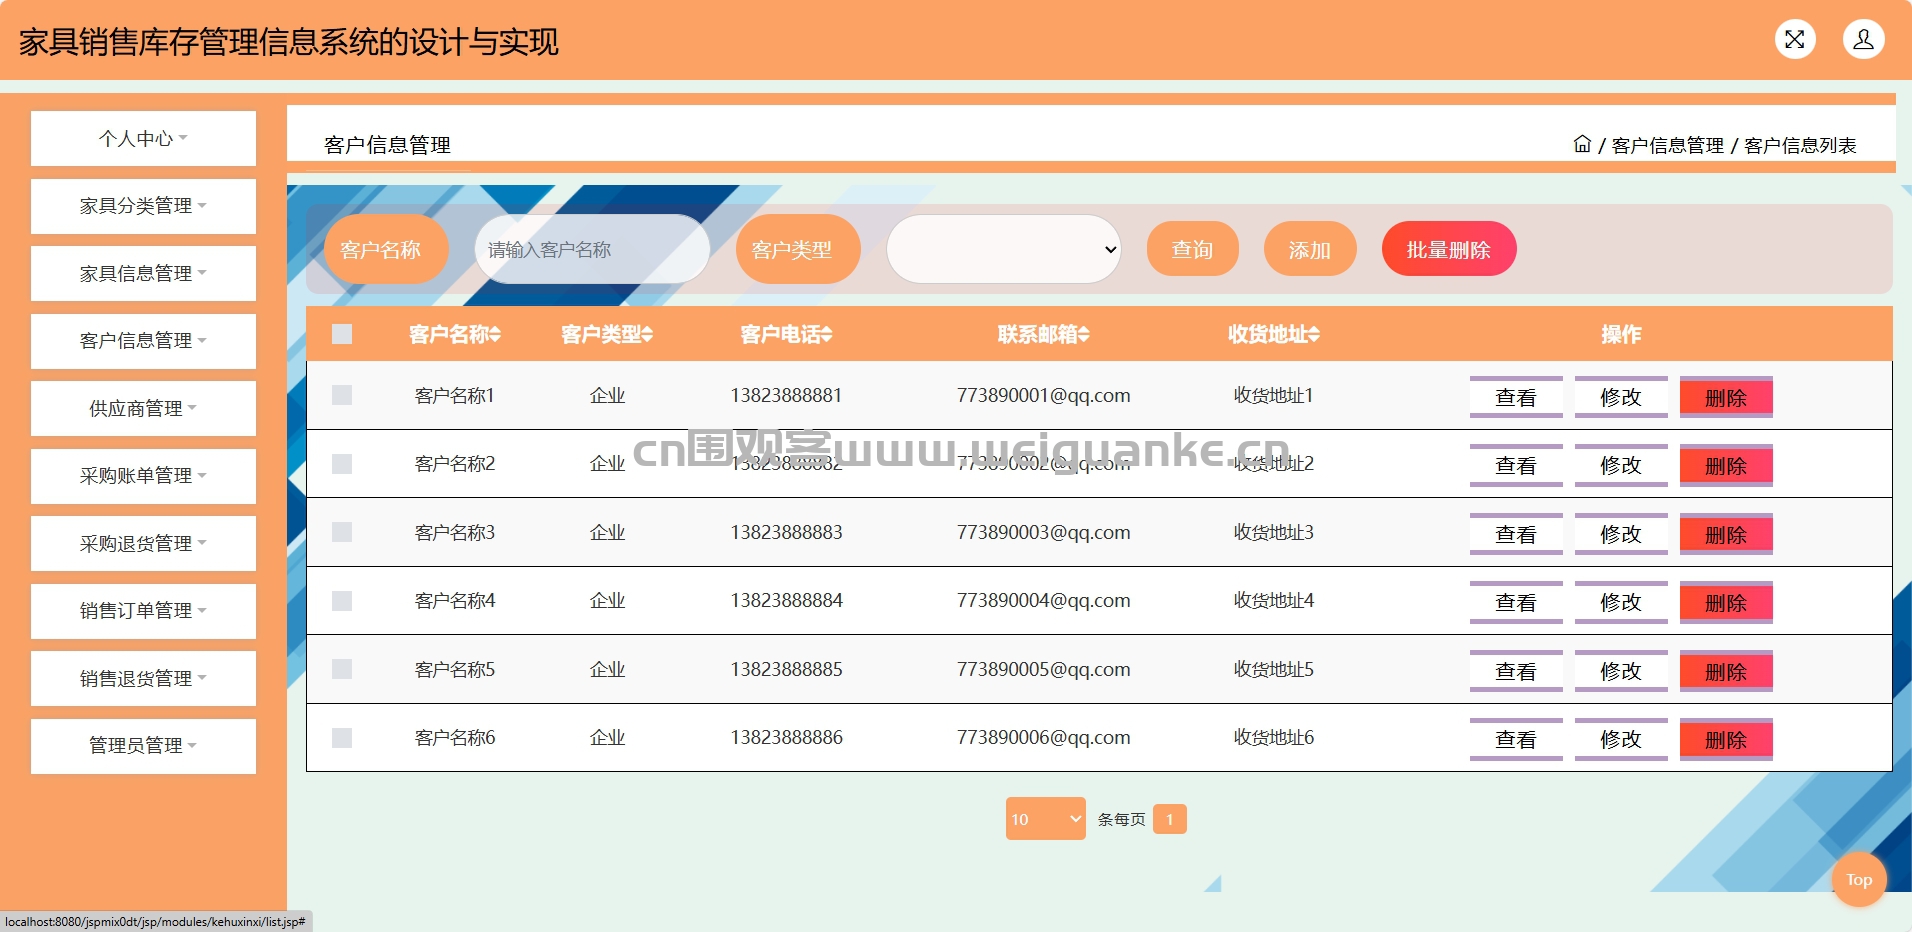Viewport: 1912px width, 932px height.
Task: Sort by 客户名称 column arrow
Action: [495, 334]
